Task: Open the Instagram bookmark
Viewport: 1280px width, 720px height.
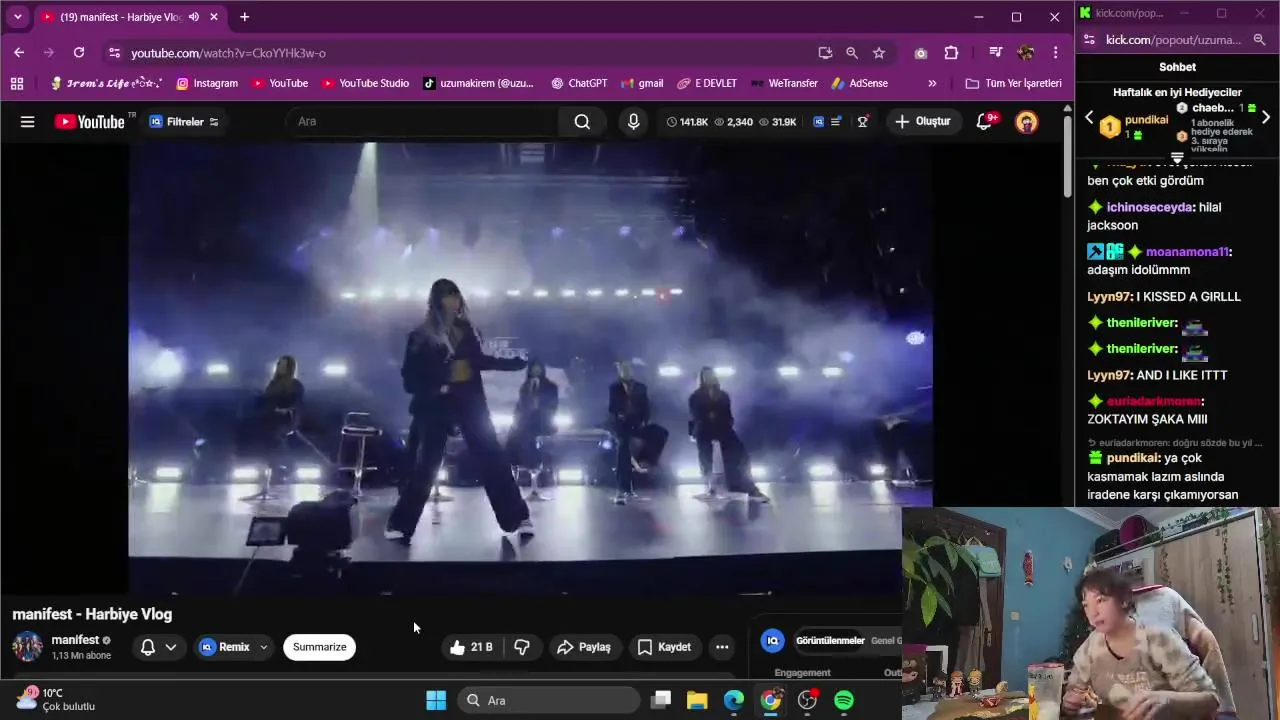Action: coord(207,83)
